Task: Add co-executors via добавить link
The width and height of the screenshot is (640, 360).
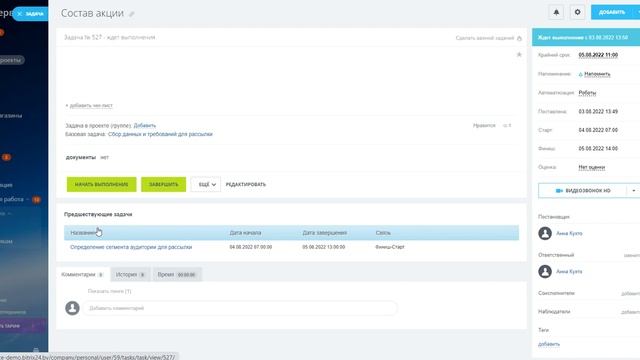Action: [631, 293]
